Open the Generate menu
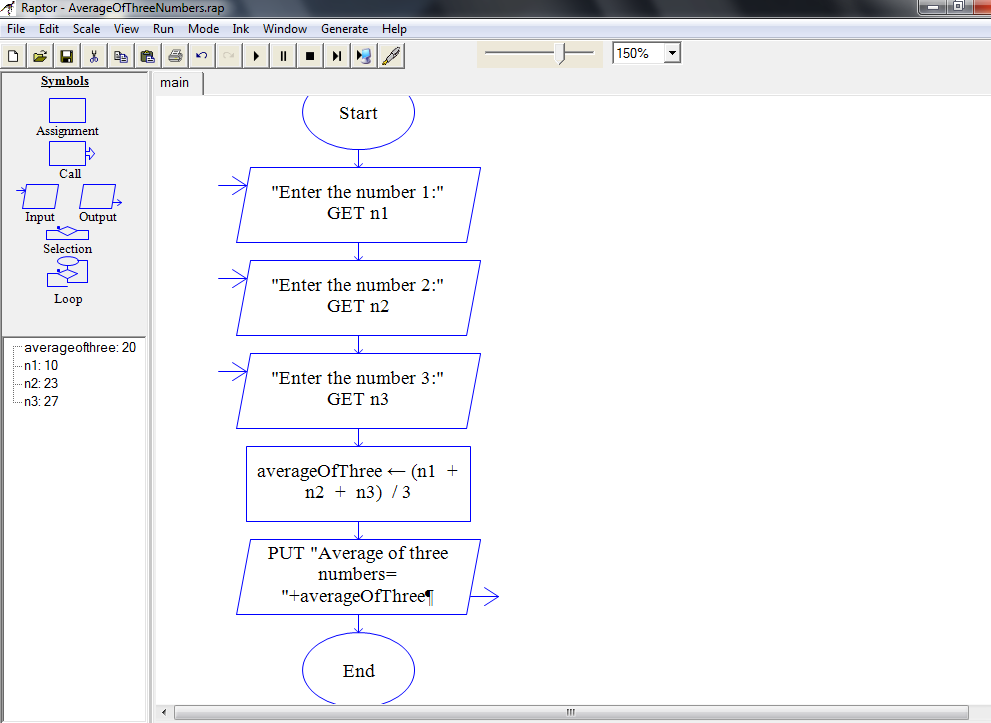 (x=345, y=29)
